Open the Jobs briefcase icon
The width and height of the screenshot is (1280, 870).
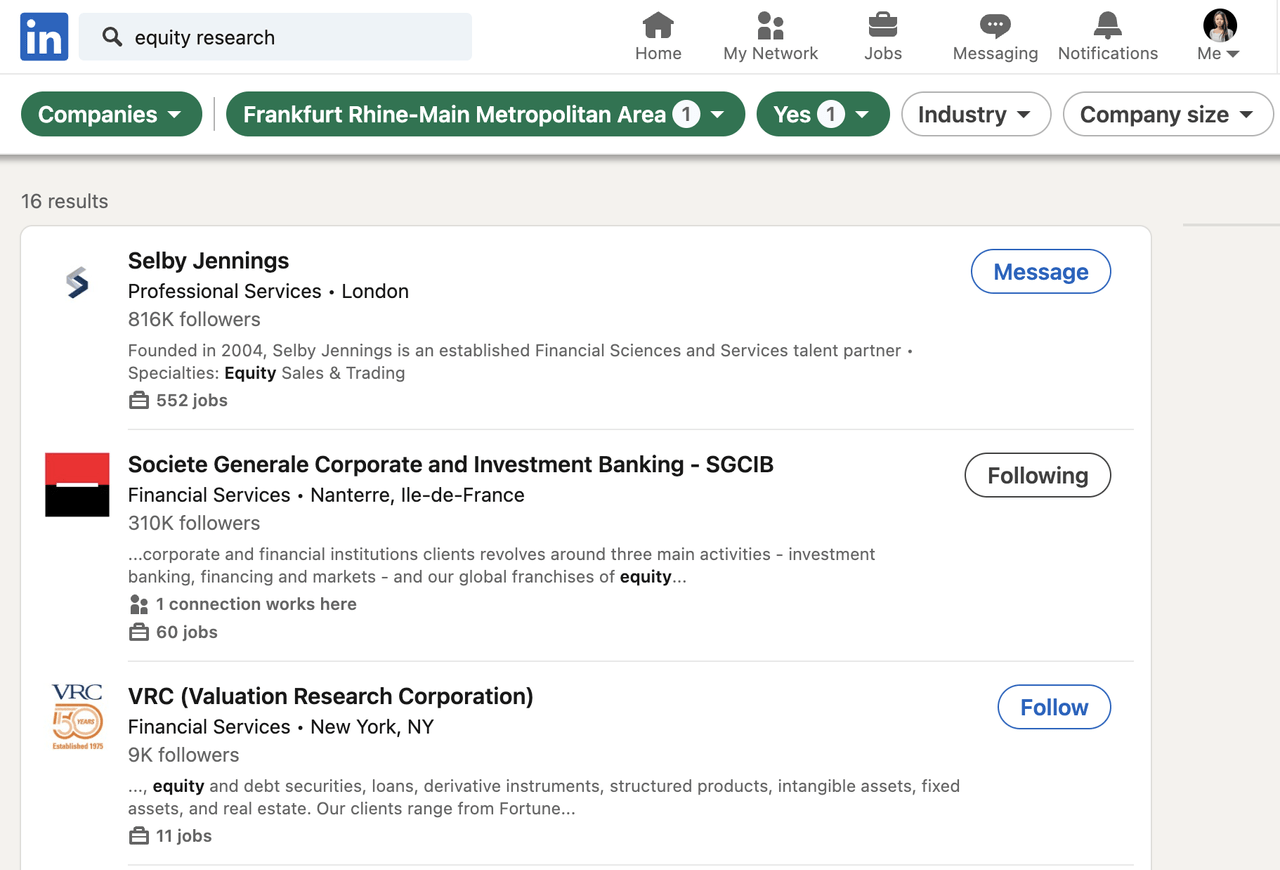pyautogui.click(x=883, y=25)
